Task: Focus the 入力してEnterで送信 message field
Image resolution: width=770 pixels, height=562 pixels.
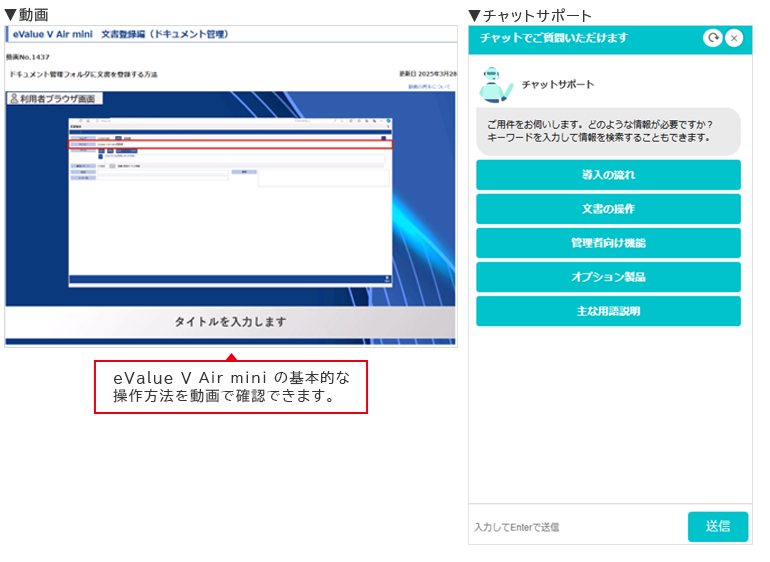Action: coord(578,527)
